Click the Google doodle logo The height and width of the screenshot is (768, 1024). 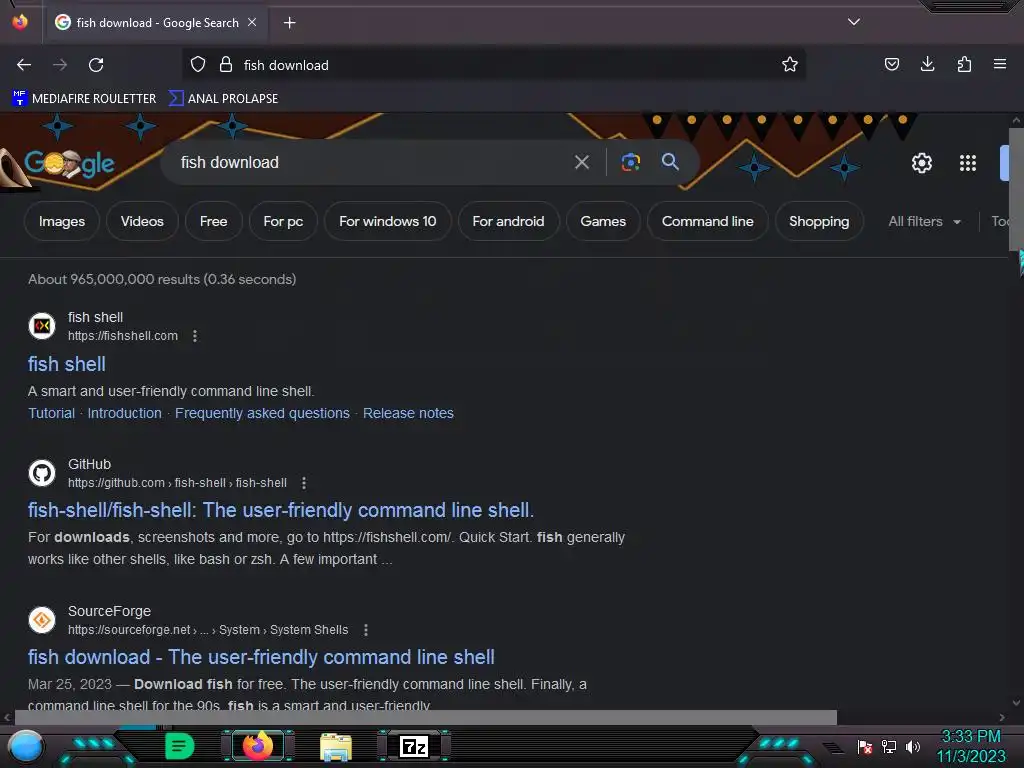click(x=69, y=163)
